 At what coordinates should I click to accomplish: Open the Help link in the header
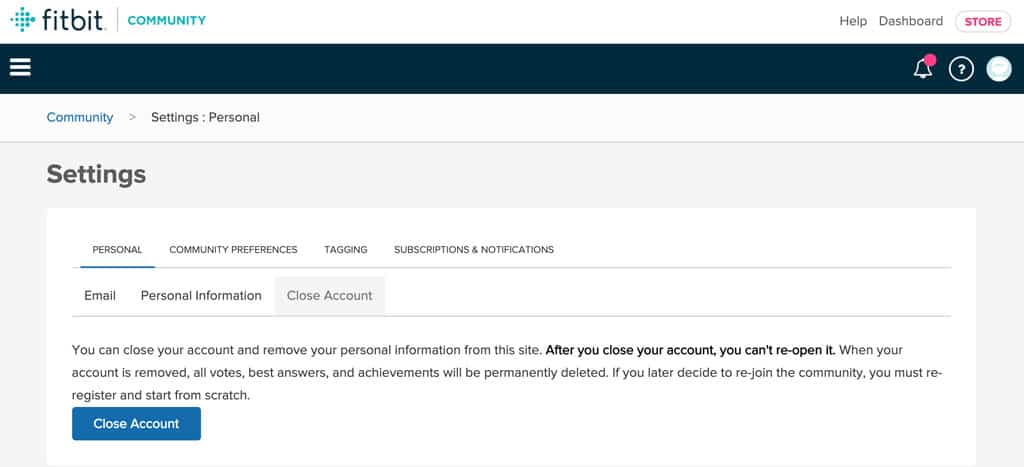tap(853, 21)
